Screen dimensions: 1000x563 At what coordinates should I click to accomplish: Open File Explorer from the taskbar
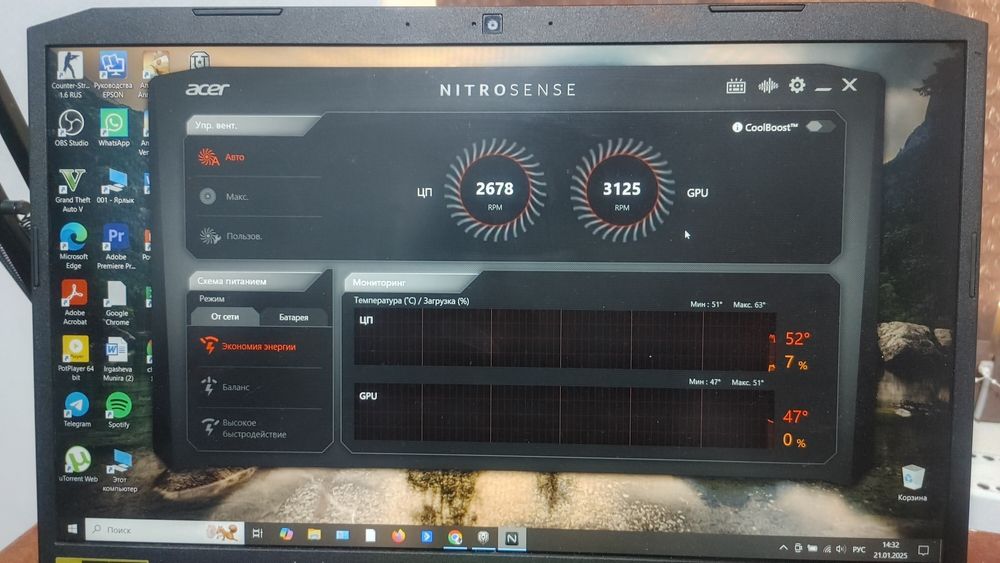click(x=314, y=534)
